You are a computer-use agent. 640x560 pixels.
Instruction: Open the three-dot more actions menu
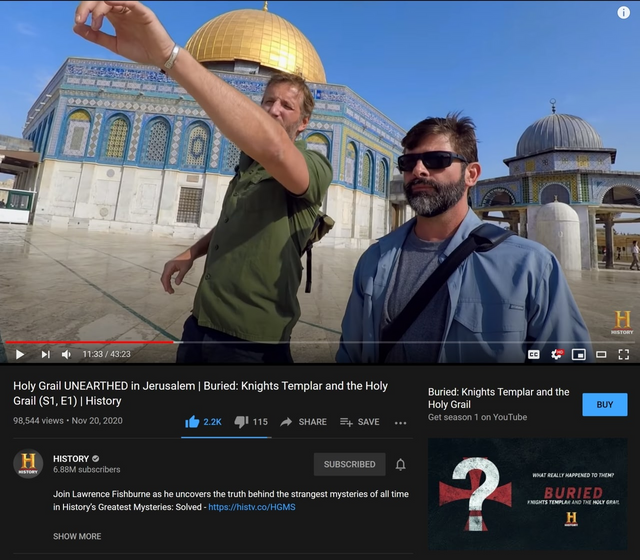coord(400,423)
